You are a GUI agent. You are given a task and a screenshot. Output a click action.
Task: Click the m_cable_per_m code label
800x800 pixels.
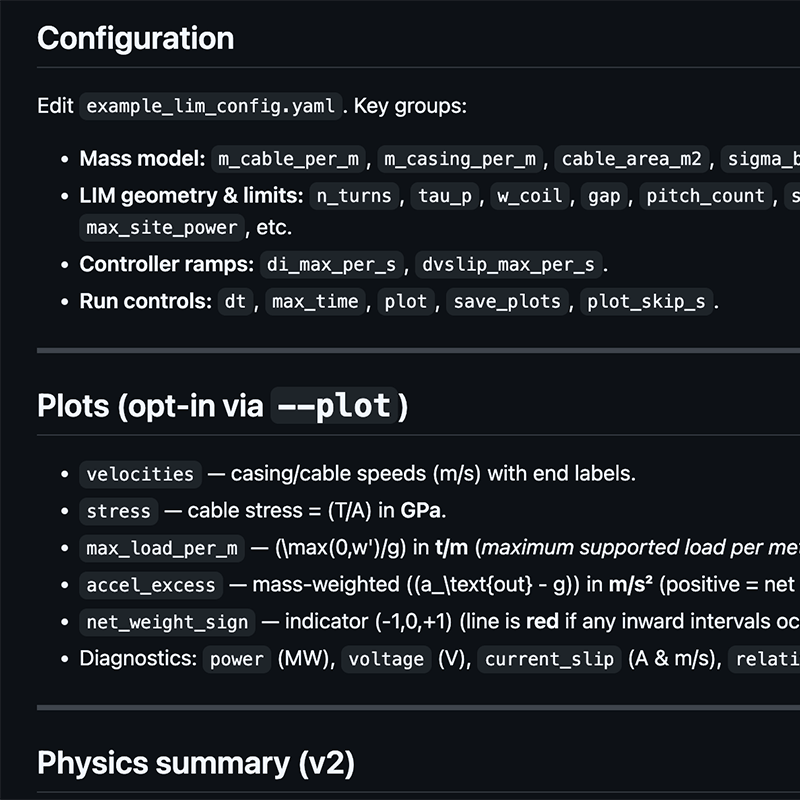click(291, 159)
